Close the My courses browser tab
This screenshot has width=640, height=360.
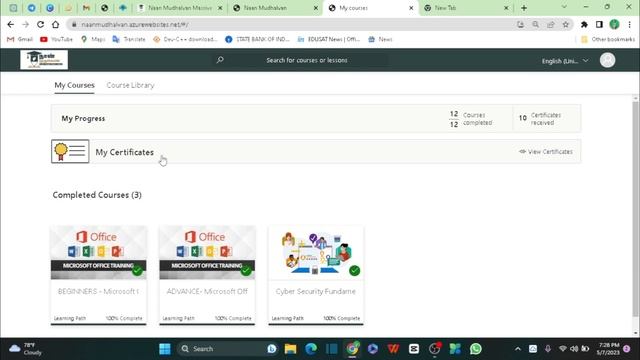pos(411,8)
